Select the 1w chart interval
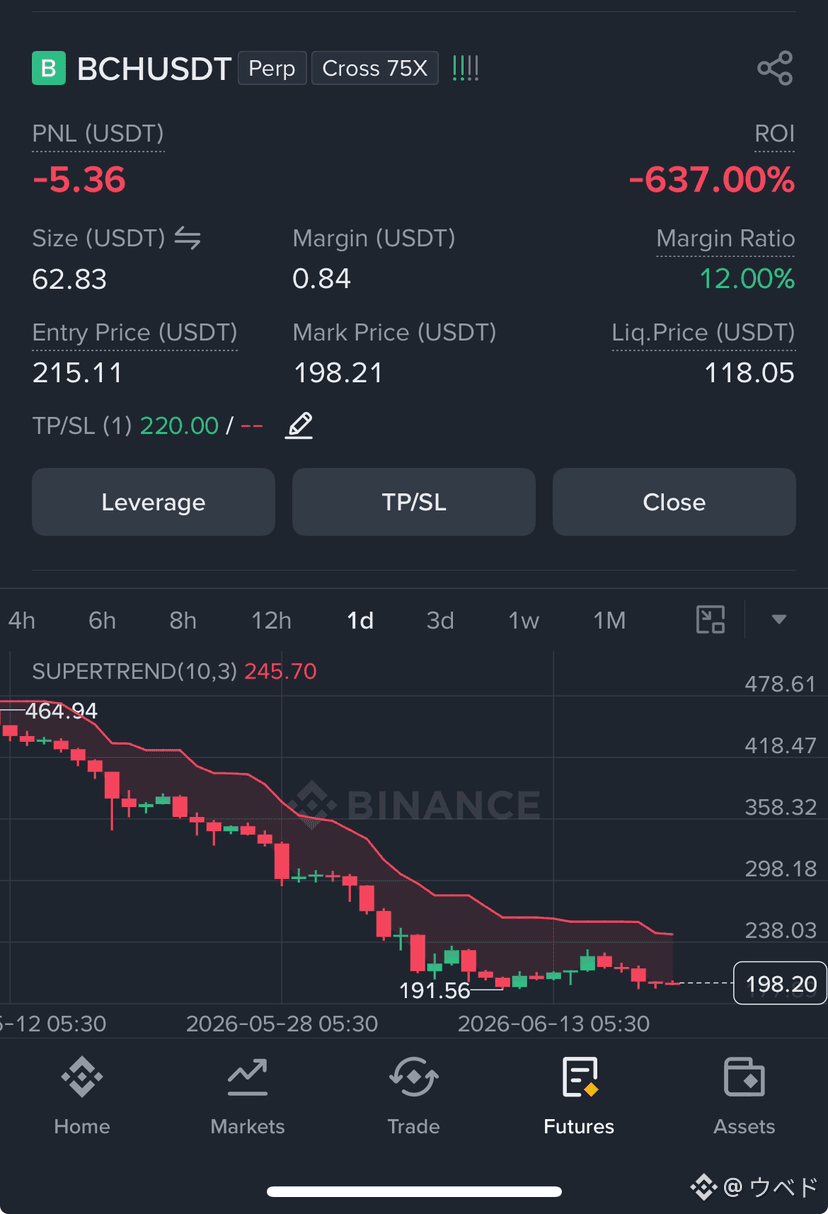 pos(523,621)
